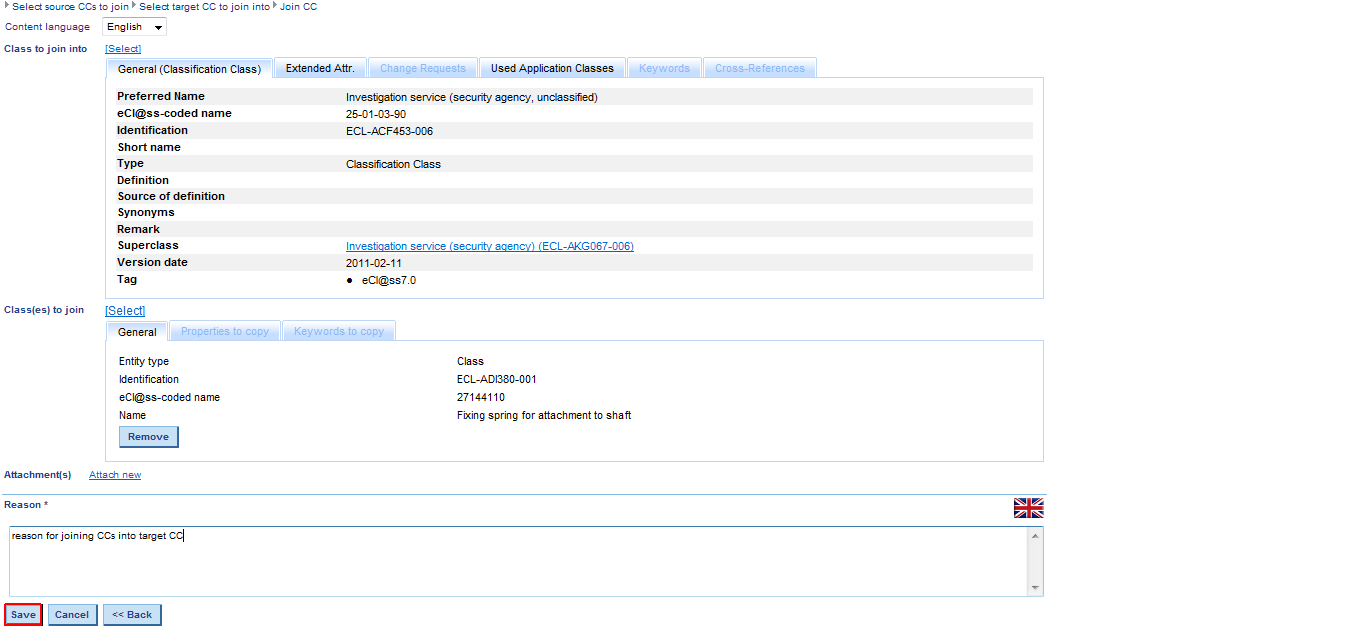This screenshot has width=1346, height=630.
Task: Select General tab in Class(es) to join
Action: [137, 332]
